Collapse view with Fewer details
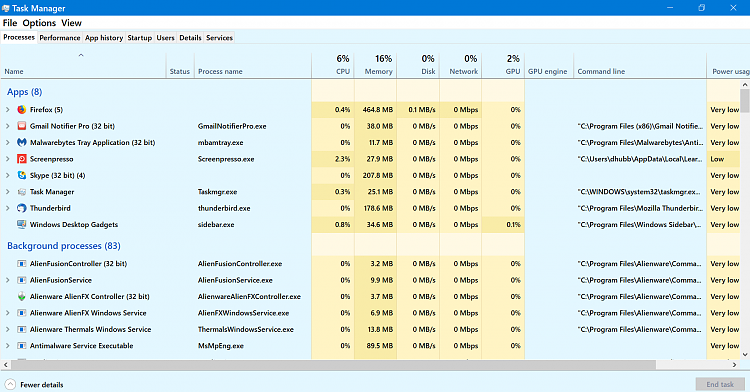750x392 pixels. 34,384
